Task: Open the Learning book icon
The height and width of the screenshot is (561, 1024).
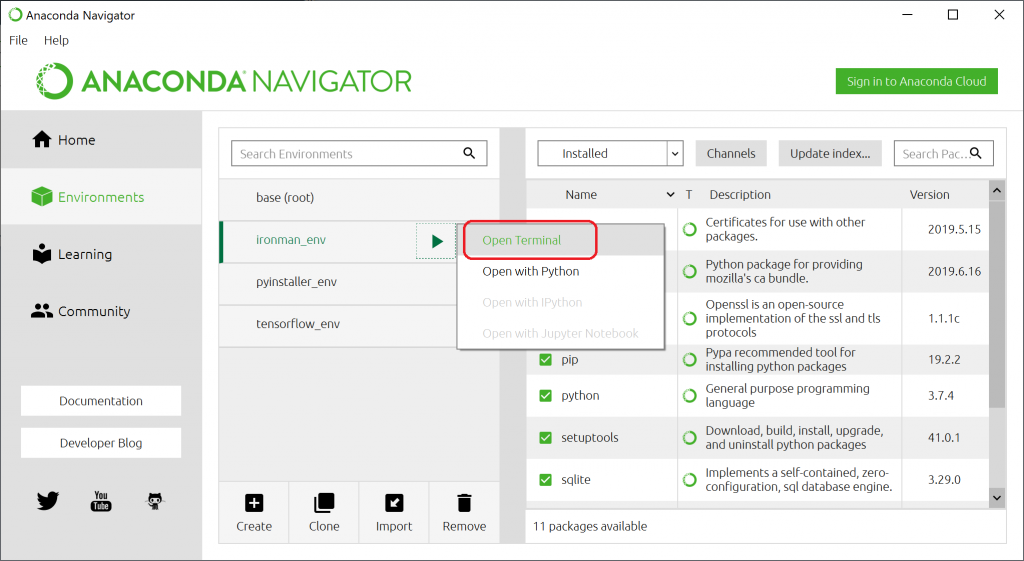Action: click(42, 253)
